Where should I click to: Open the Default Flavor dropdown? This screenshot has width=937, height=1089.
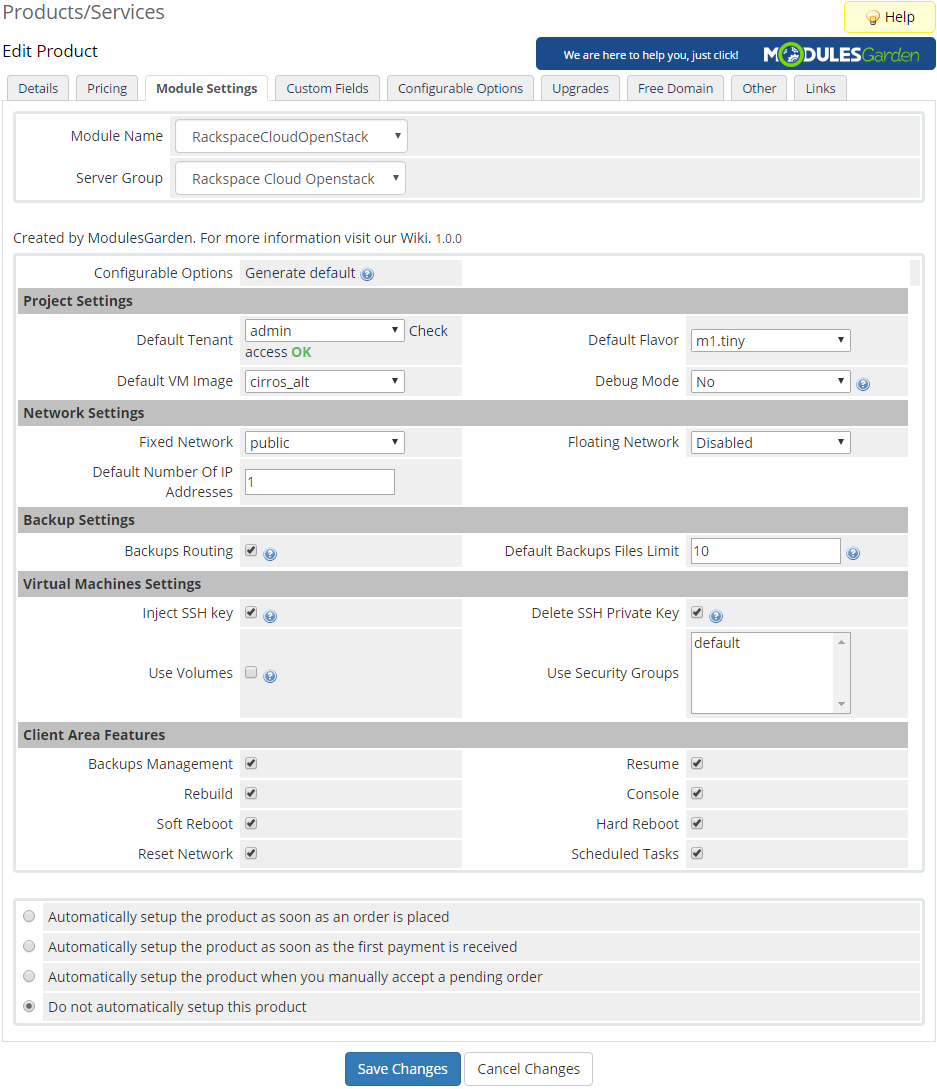click(770, 340)
